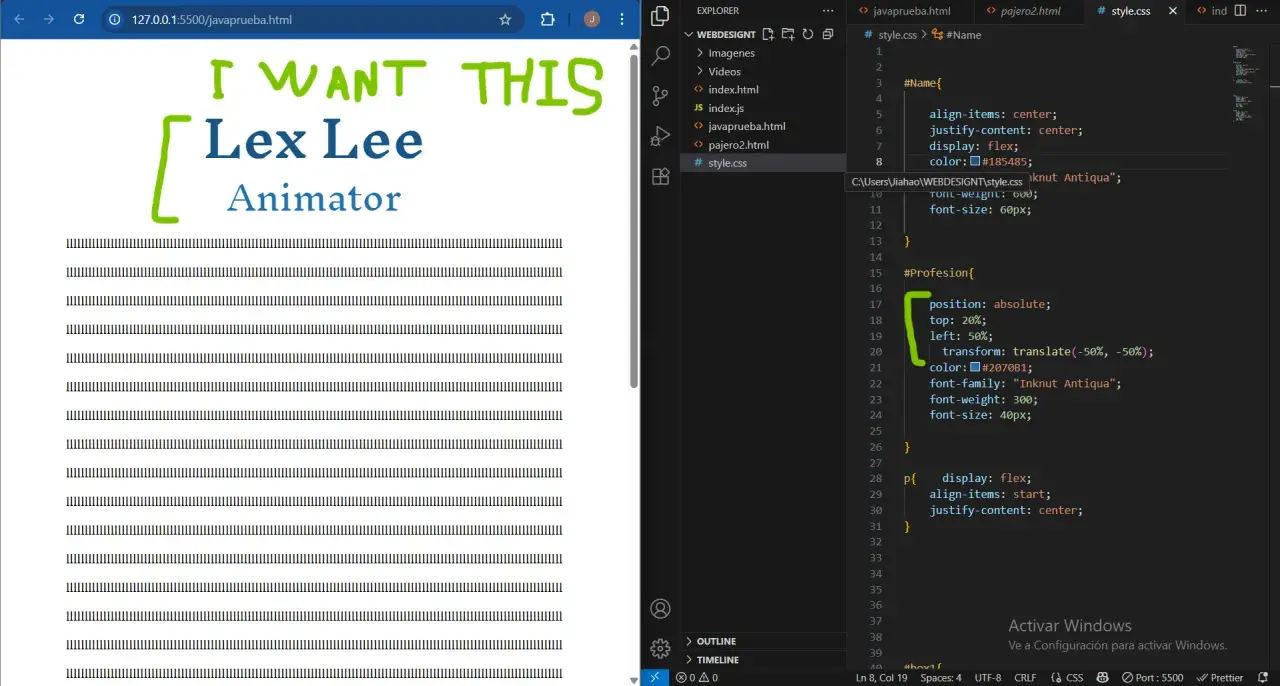
Task: Open Chrome three-dot menu
Action: 623,19
